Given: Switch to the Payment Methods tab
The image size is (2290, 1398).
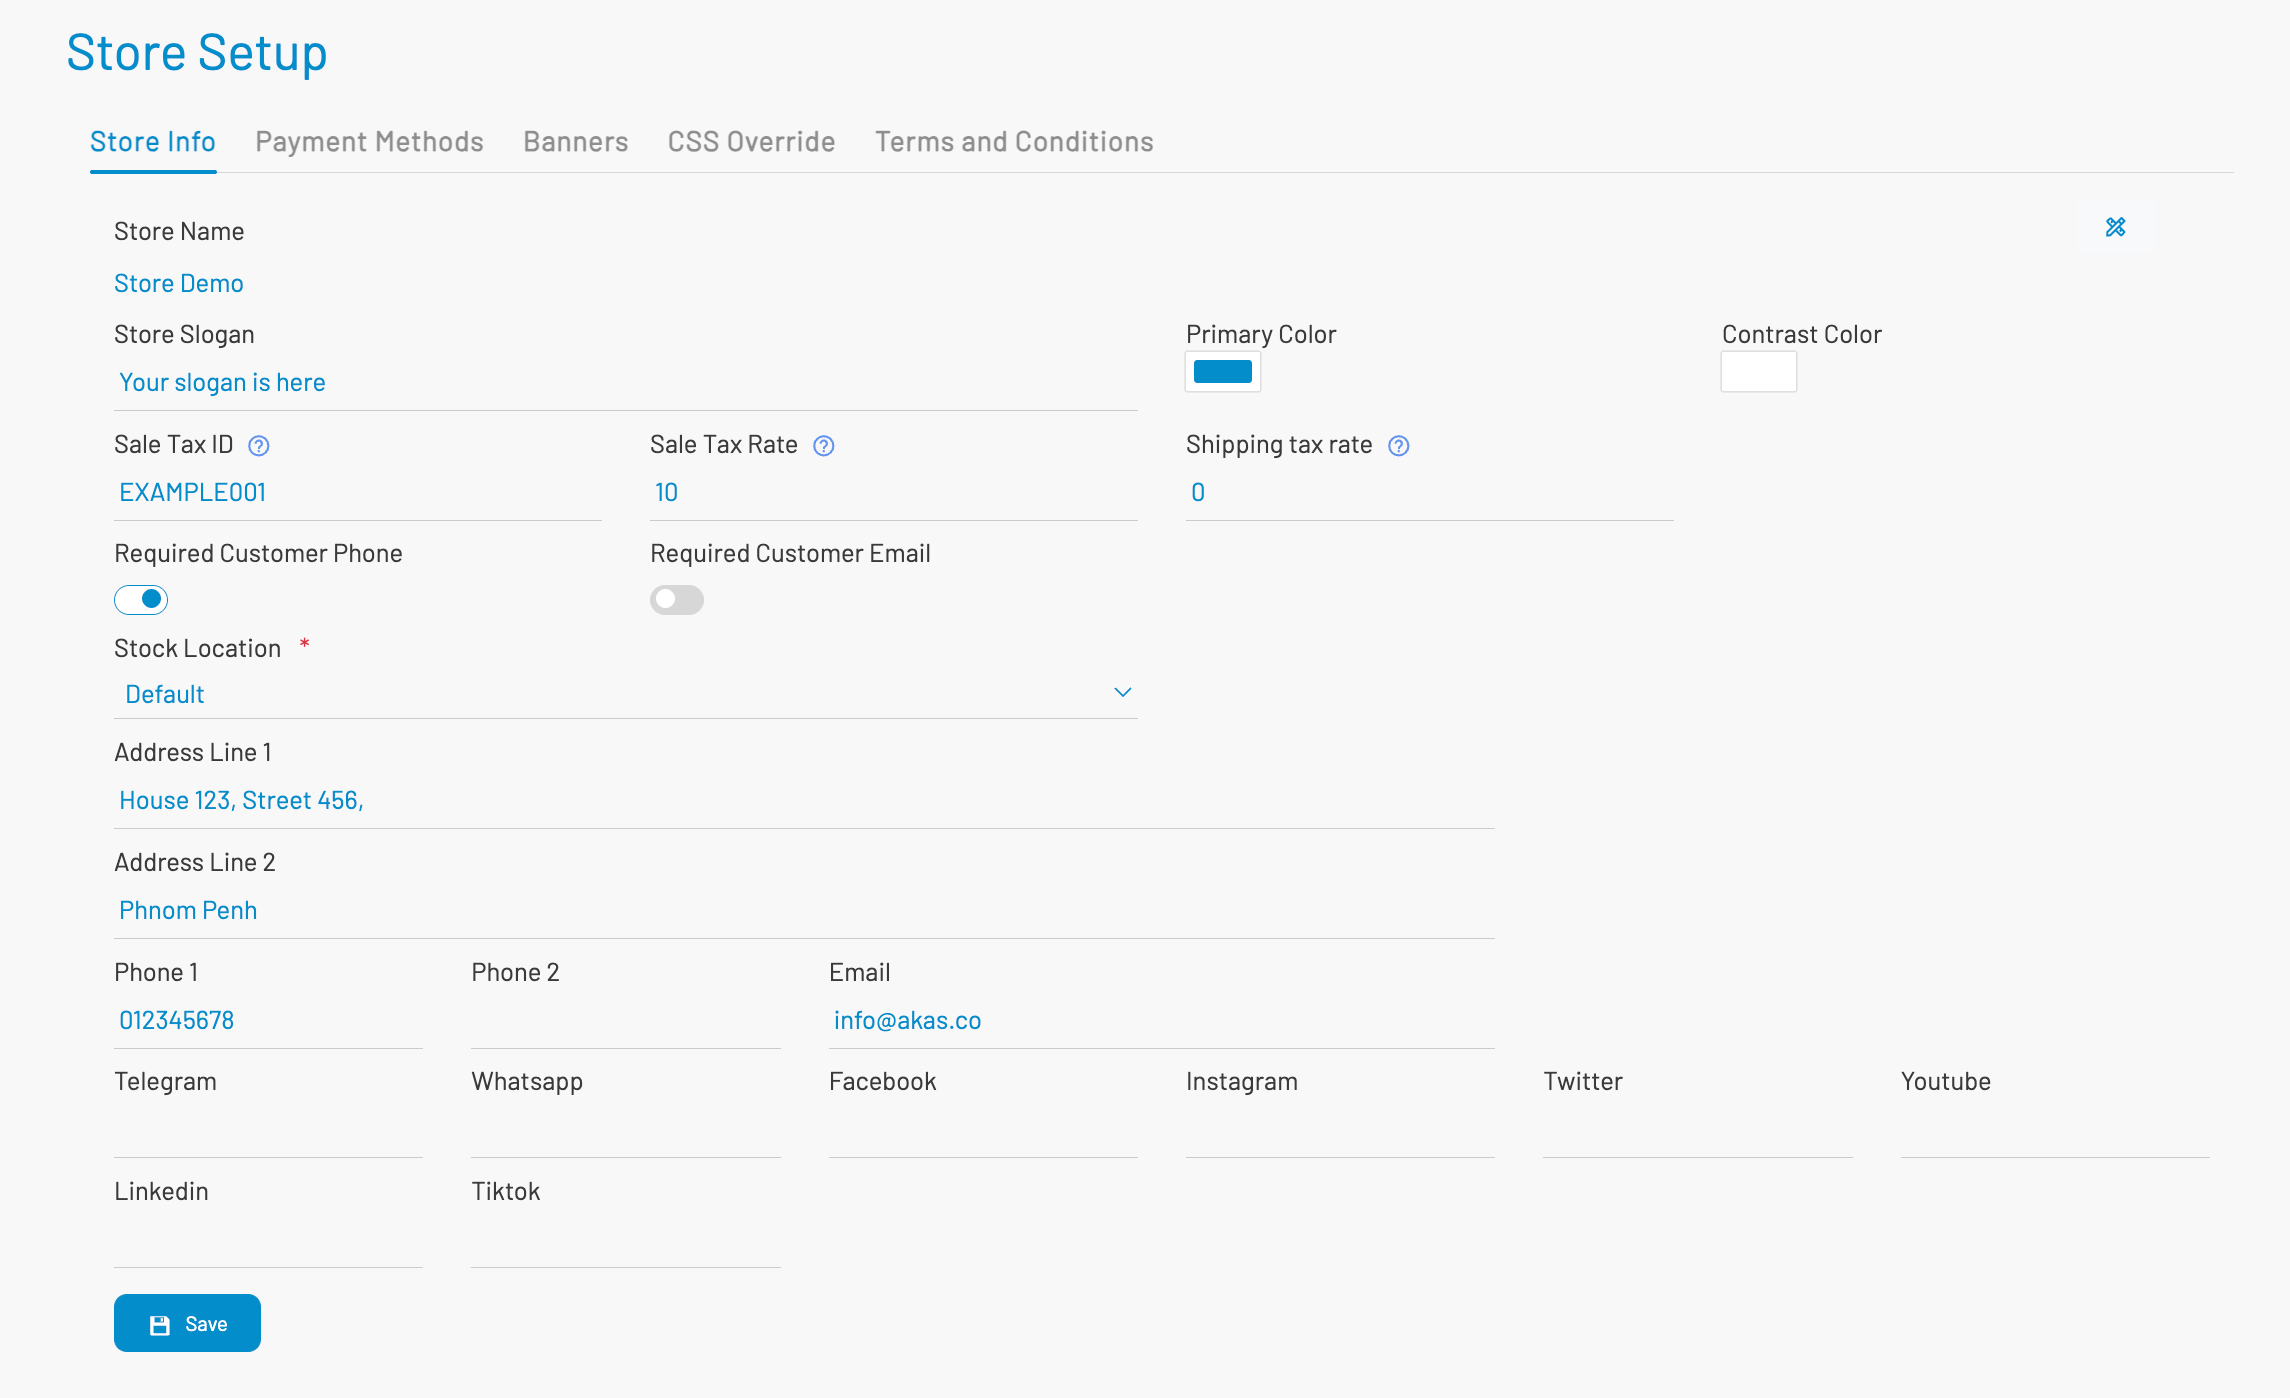Looking at the screenshot, I should pos(369,142).
